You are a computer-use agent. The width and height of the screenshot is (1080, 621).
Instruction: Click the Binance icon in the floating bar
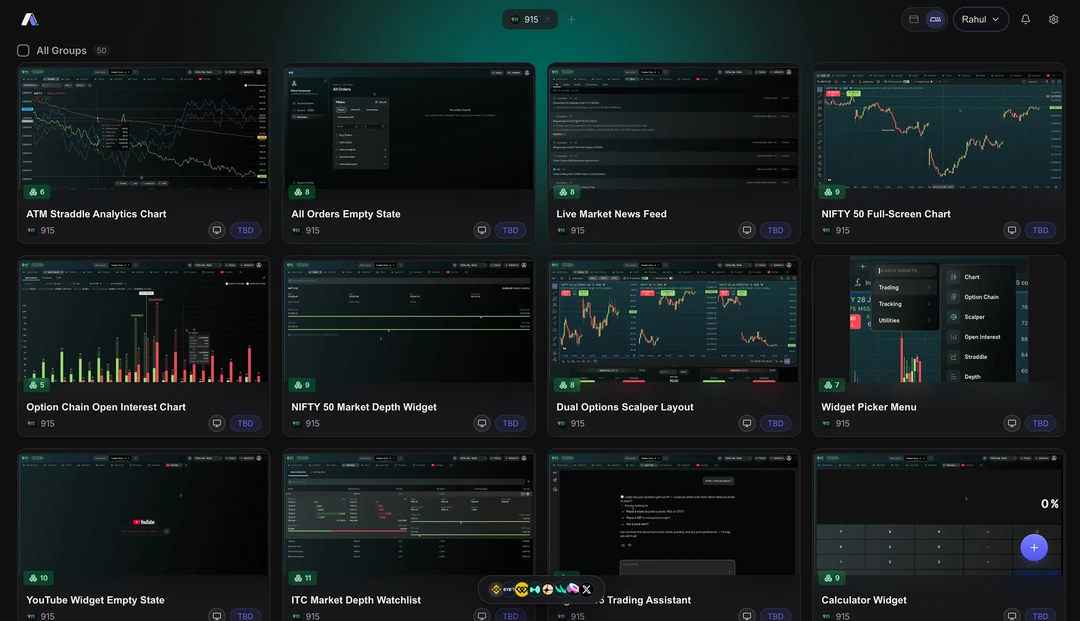[x=496, y=589]
